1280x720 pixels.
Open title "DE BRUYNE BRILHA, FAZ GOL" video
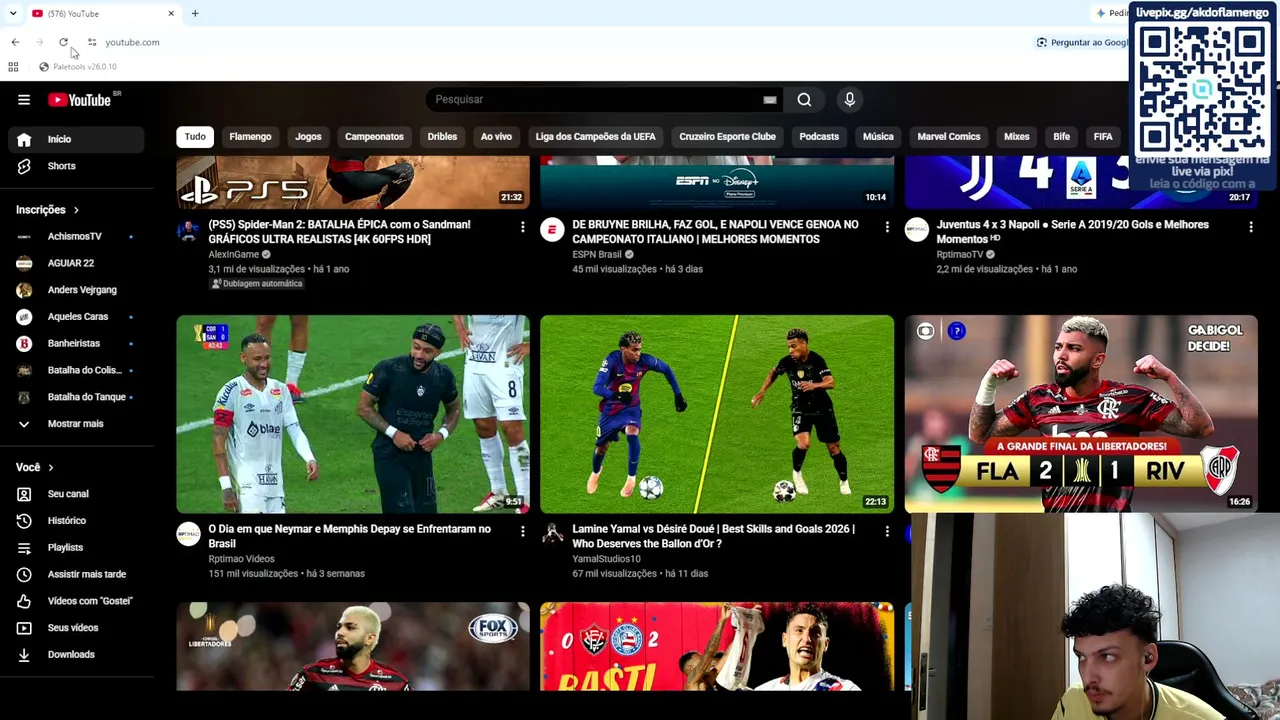click(715, 232)
